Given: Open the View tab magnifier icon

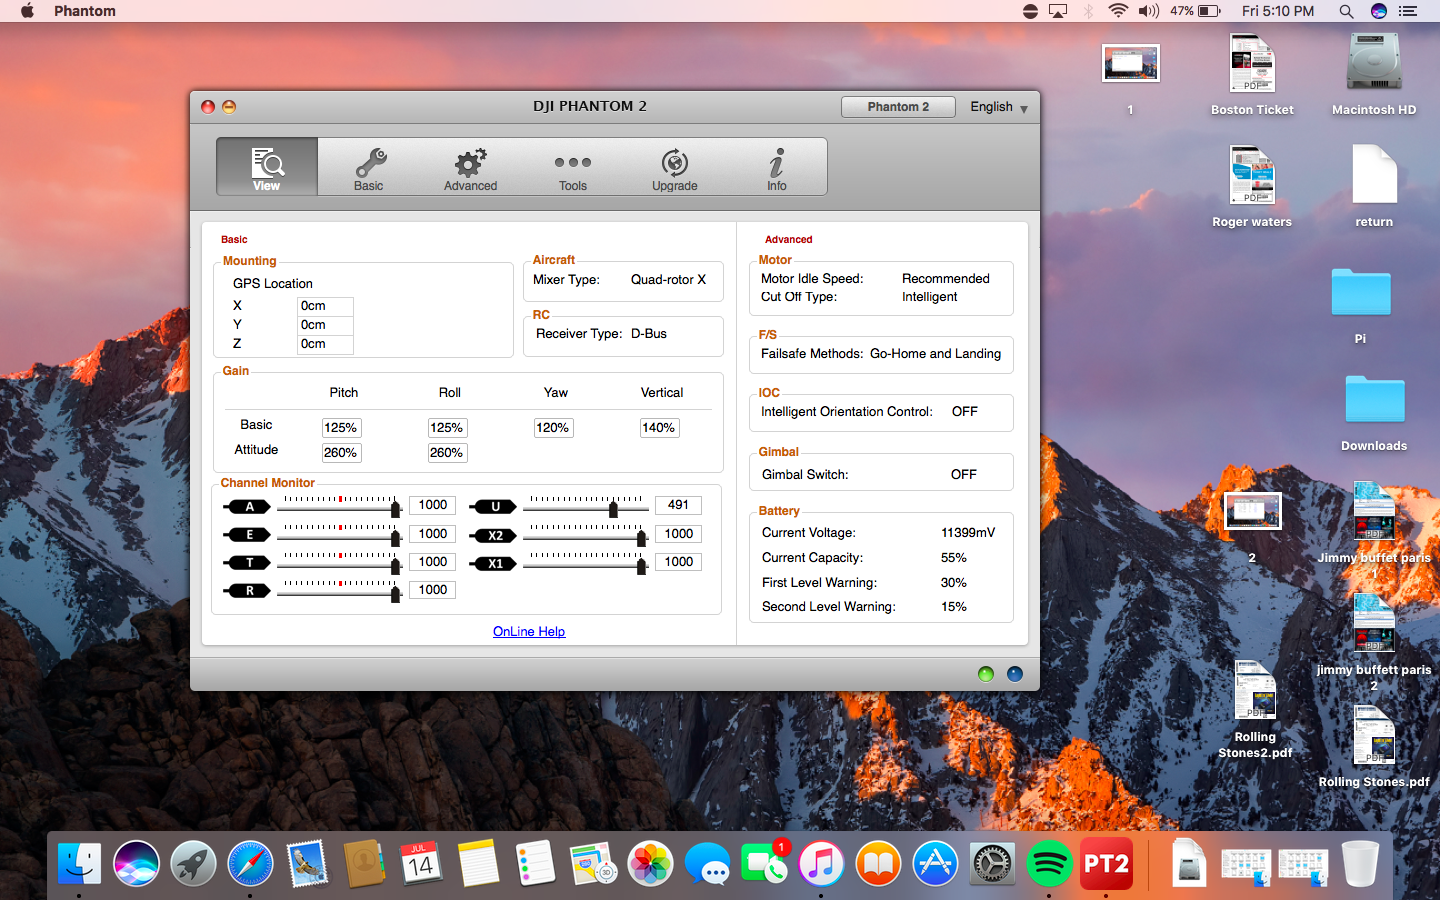Looking at the screenshot, I should tap(267, 167).
